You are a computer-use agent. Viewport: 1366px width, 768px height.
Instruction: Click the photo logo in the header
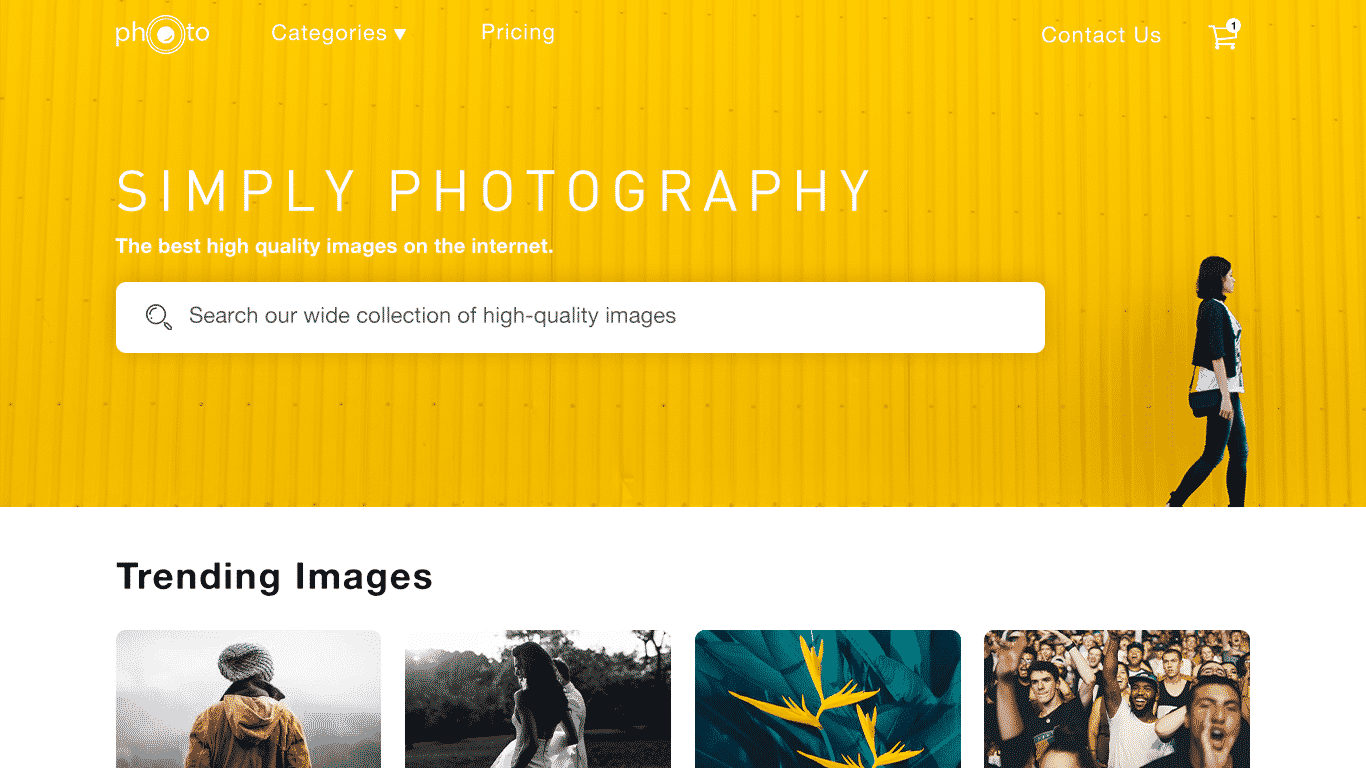click(x=162, y=34)
